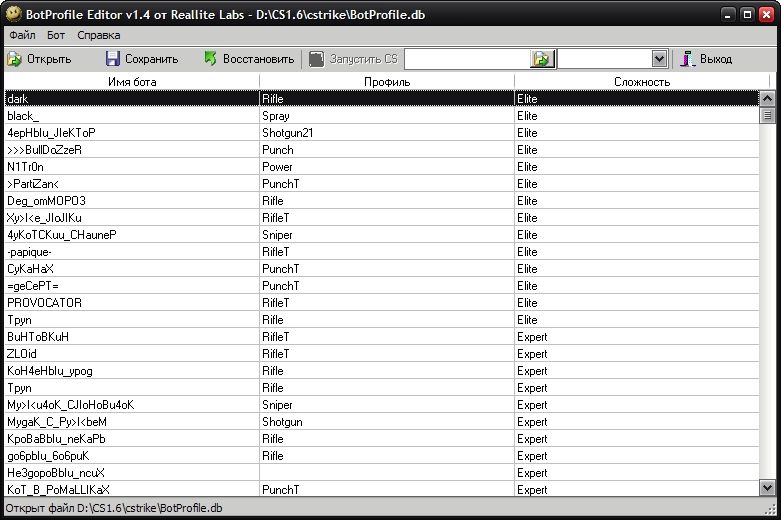Image resolution: width=781 pixels, height=520 pixels.
Task: Click the greyed Запустить CS icon
Action: 316,59
